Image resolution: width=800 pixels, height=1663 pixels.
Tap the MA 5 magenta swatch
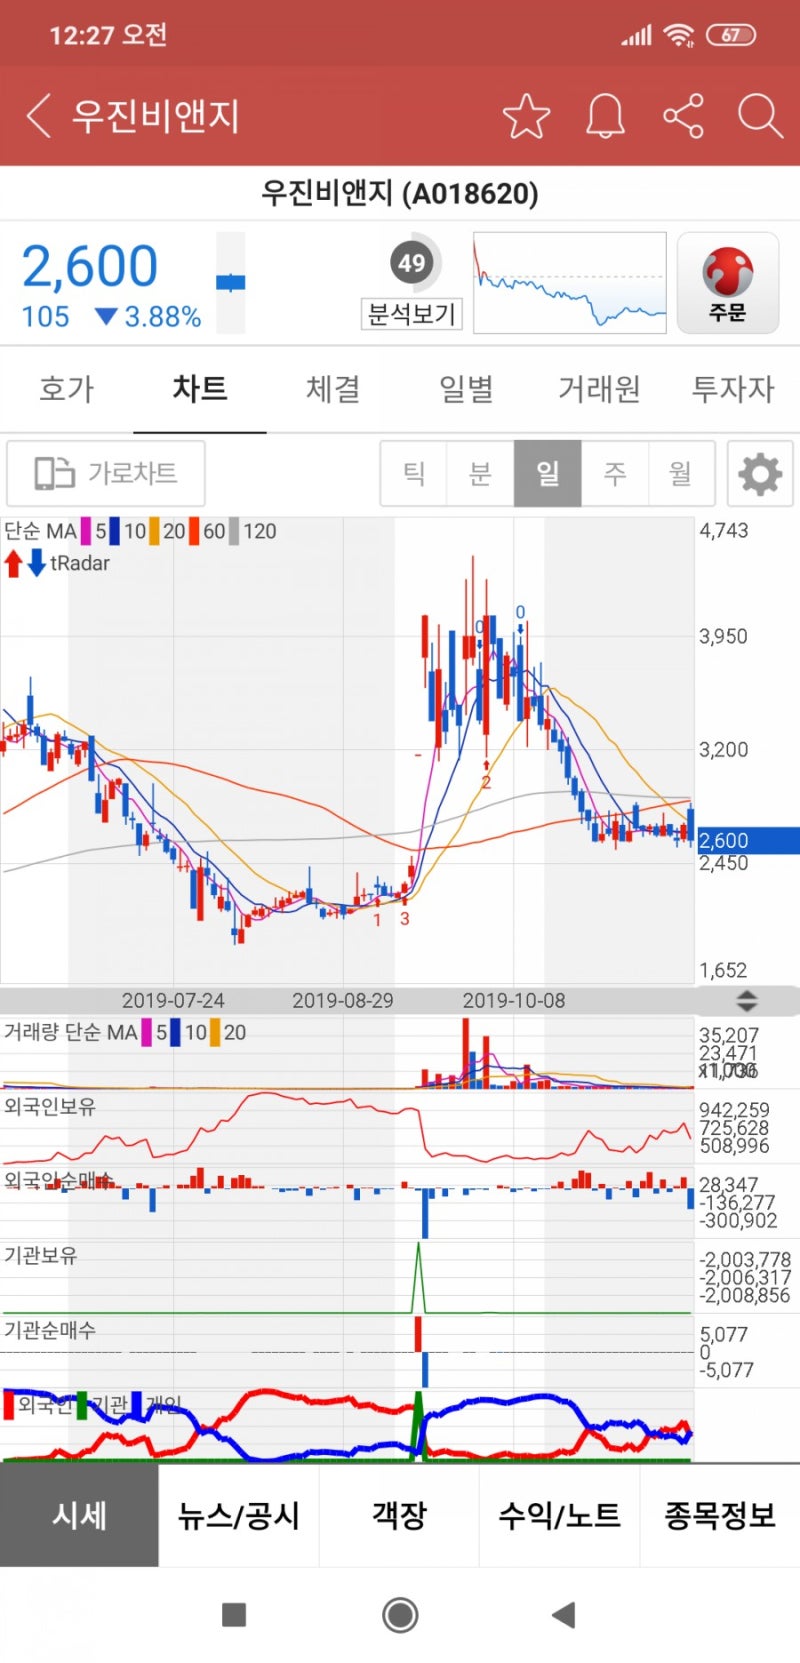point(87,531)
